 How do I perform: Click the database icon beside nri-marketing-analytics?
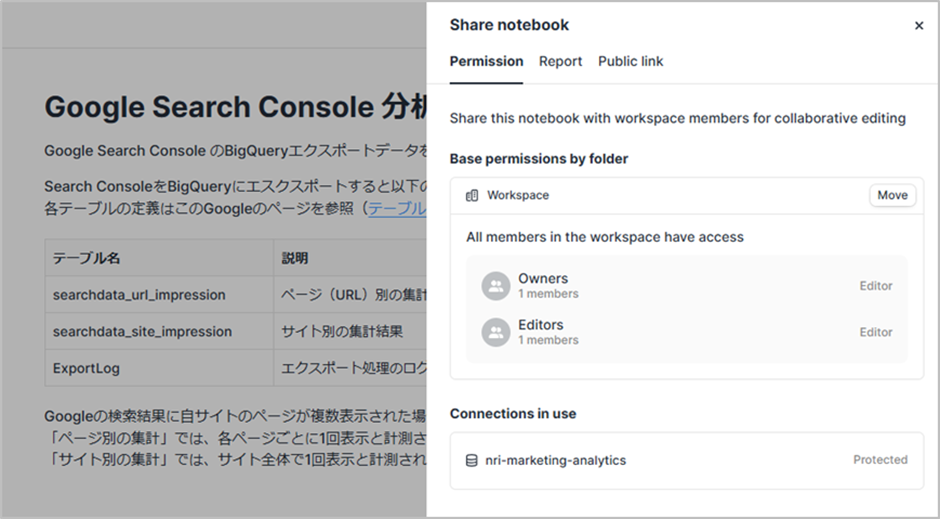pos(472,461)
